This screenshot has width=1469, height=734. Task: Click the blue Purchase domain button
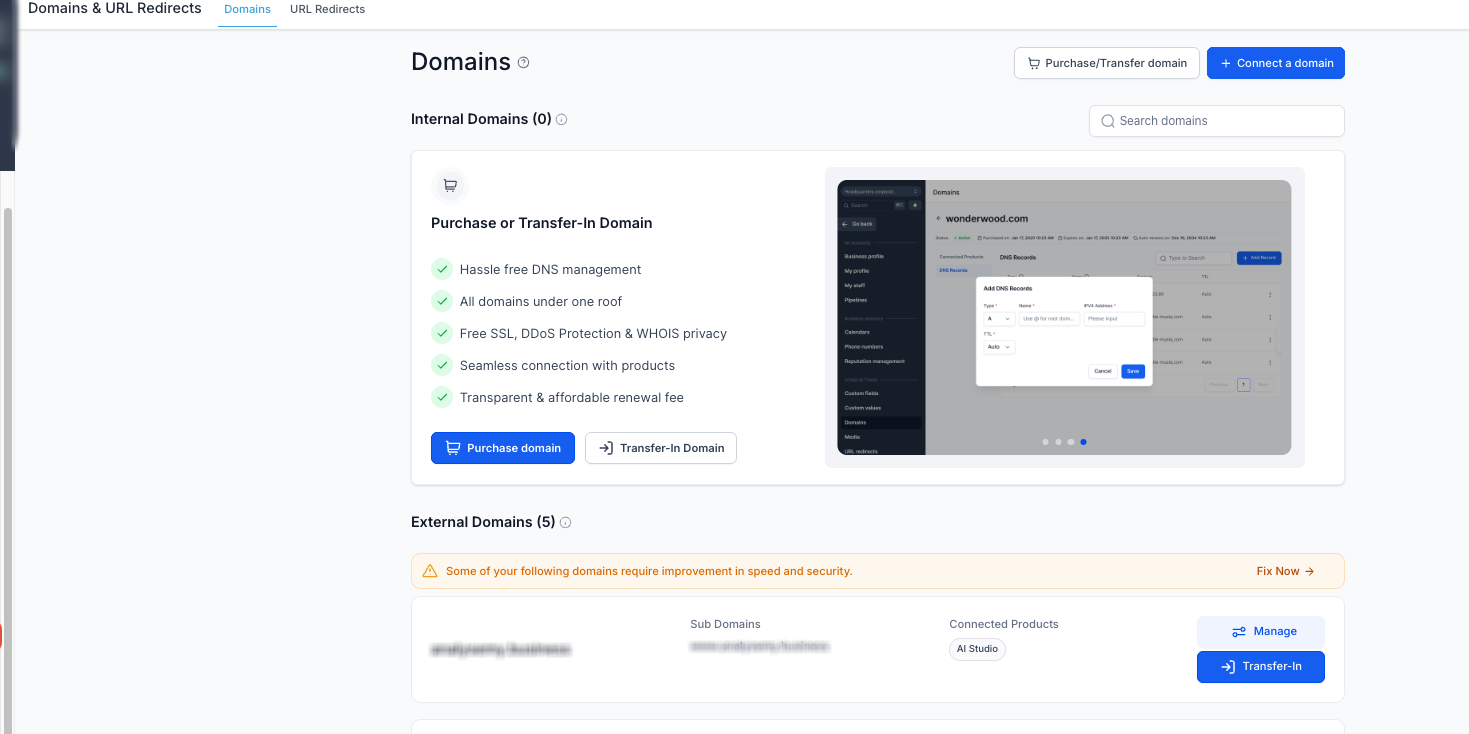pos(503,448)
